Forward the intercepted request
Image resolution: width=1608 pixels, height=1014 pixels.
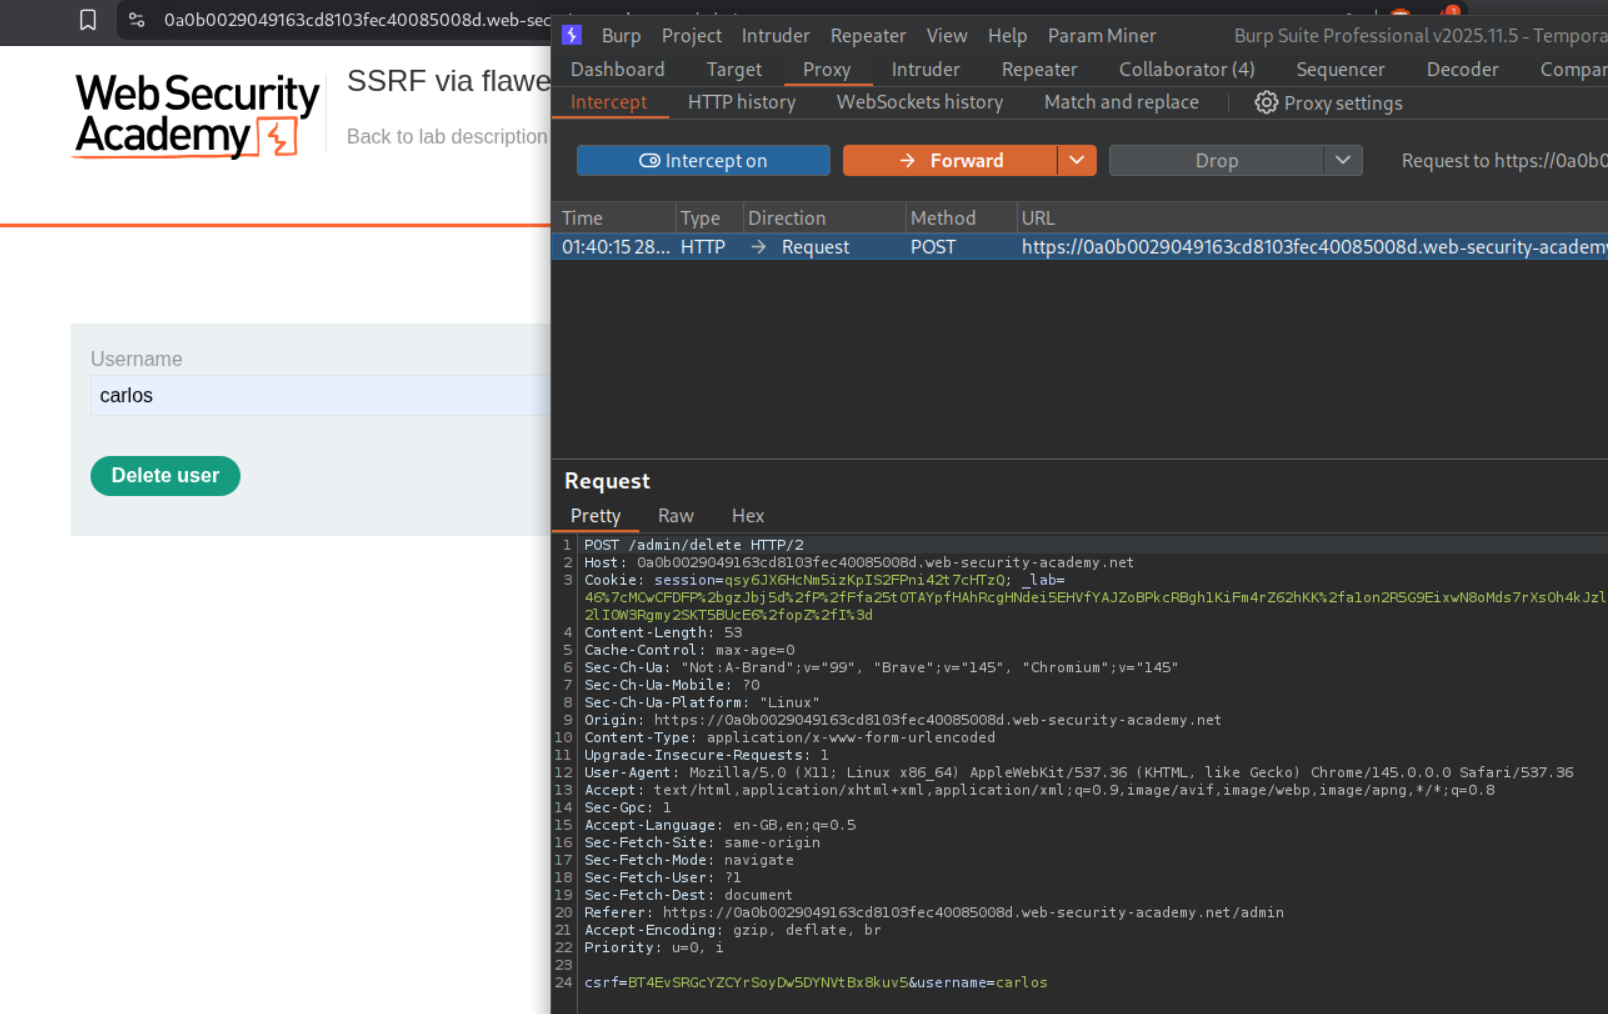click(950, 161)
